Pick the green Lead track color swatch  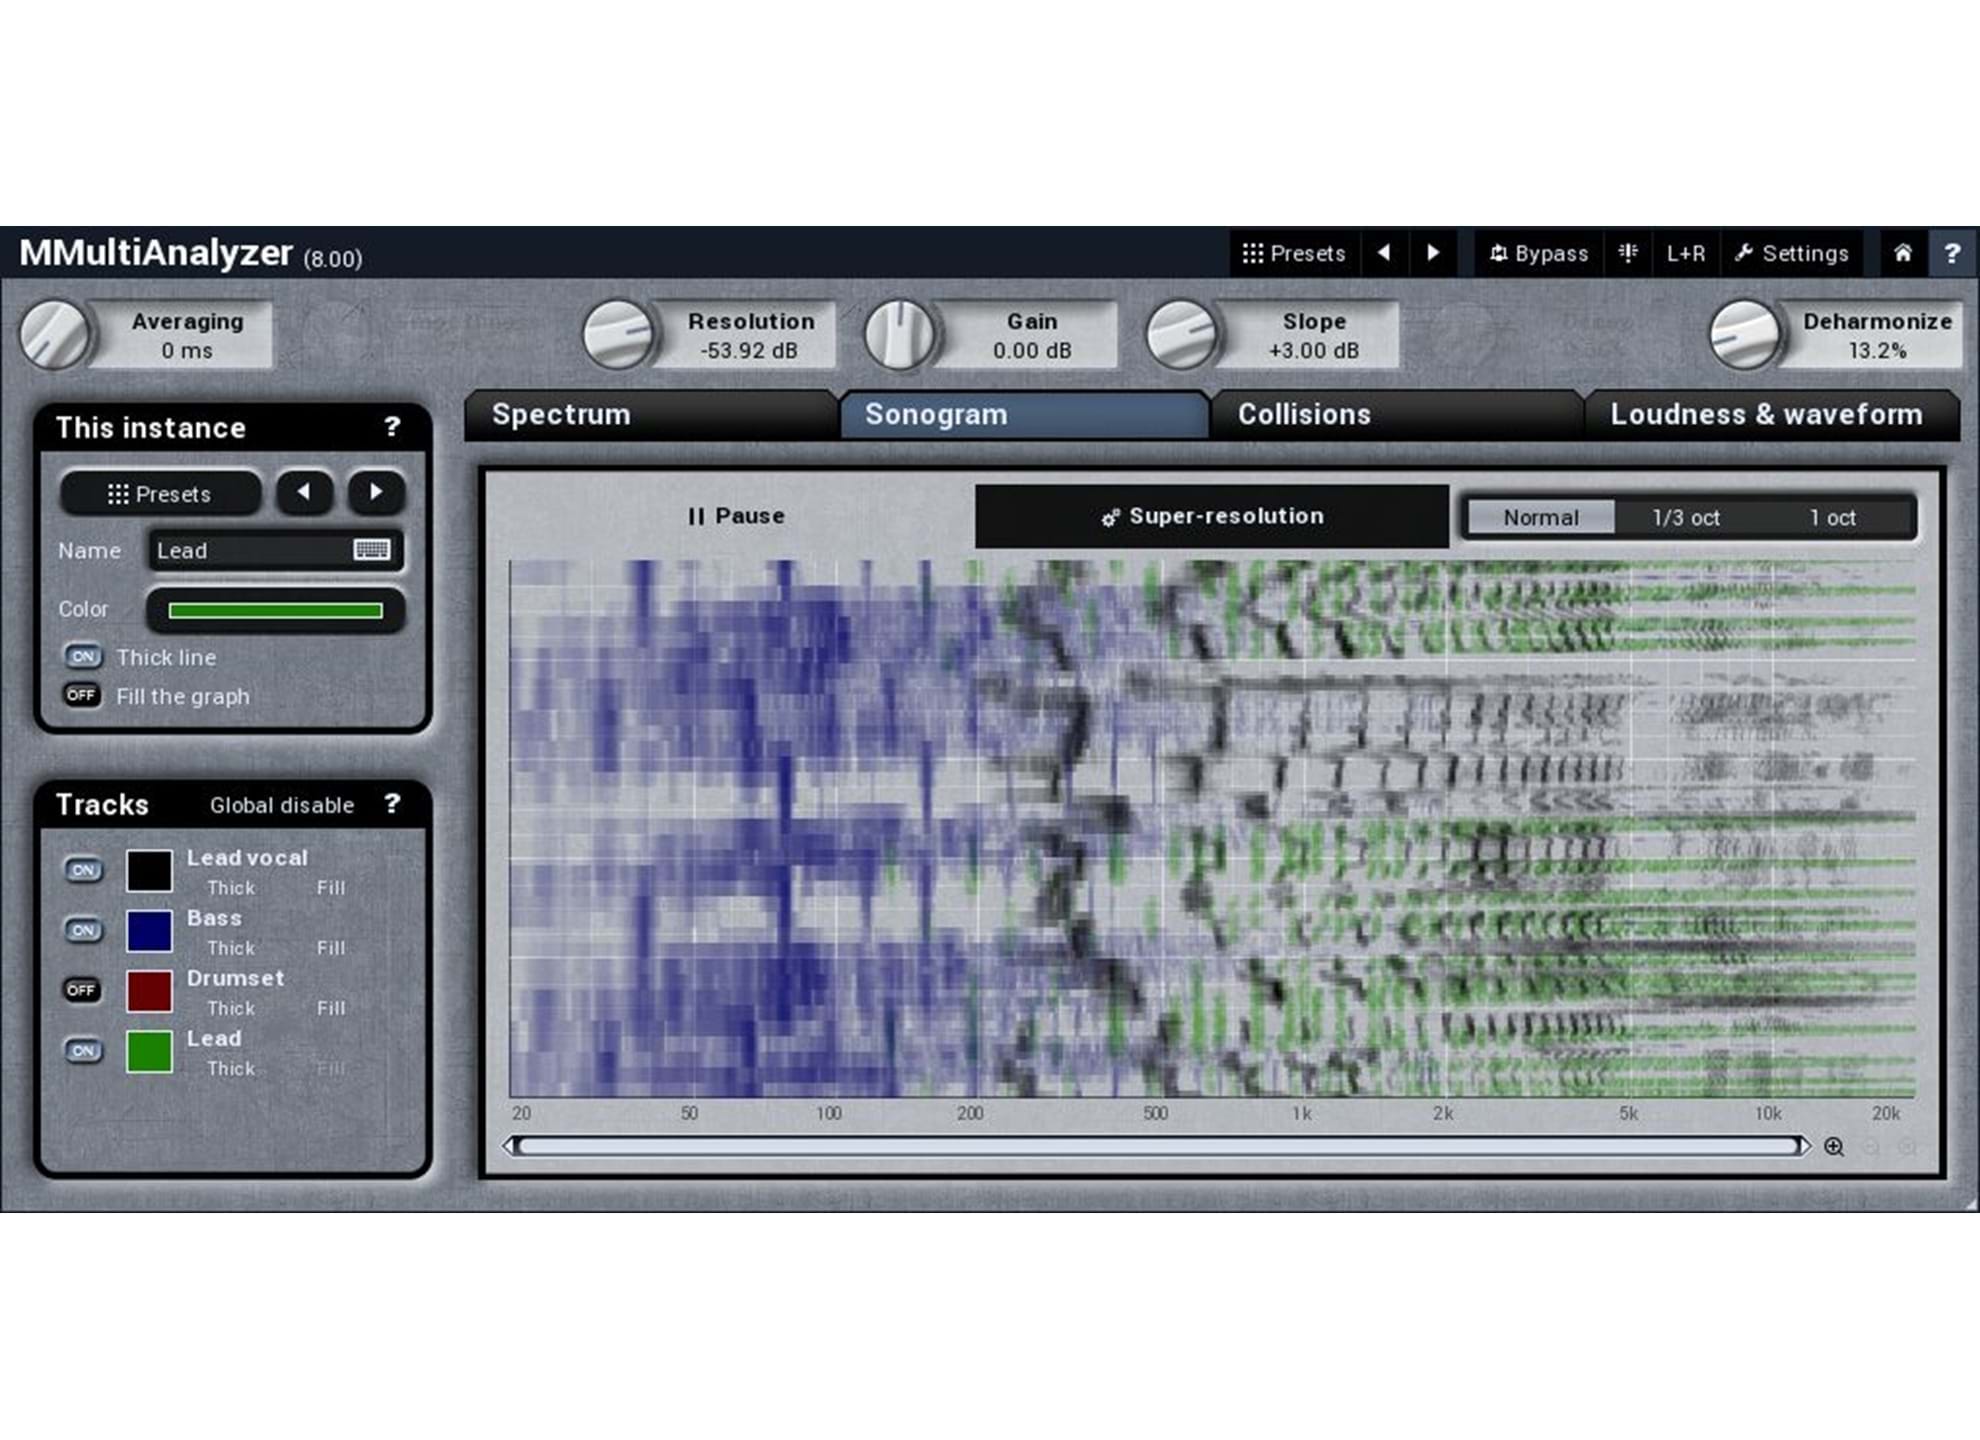[x=149, y=1052]
